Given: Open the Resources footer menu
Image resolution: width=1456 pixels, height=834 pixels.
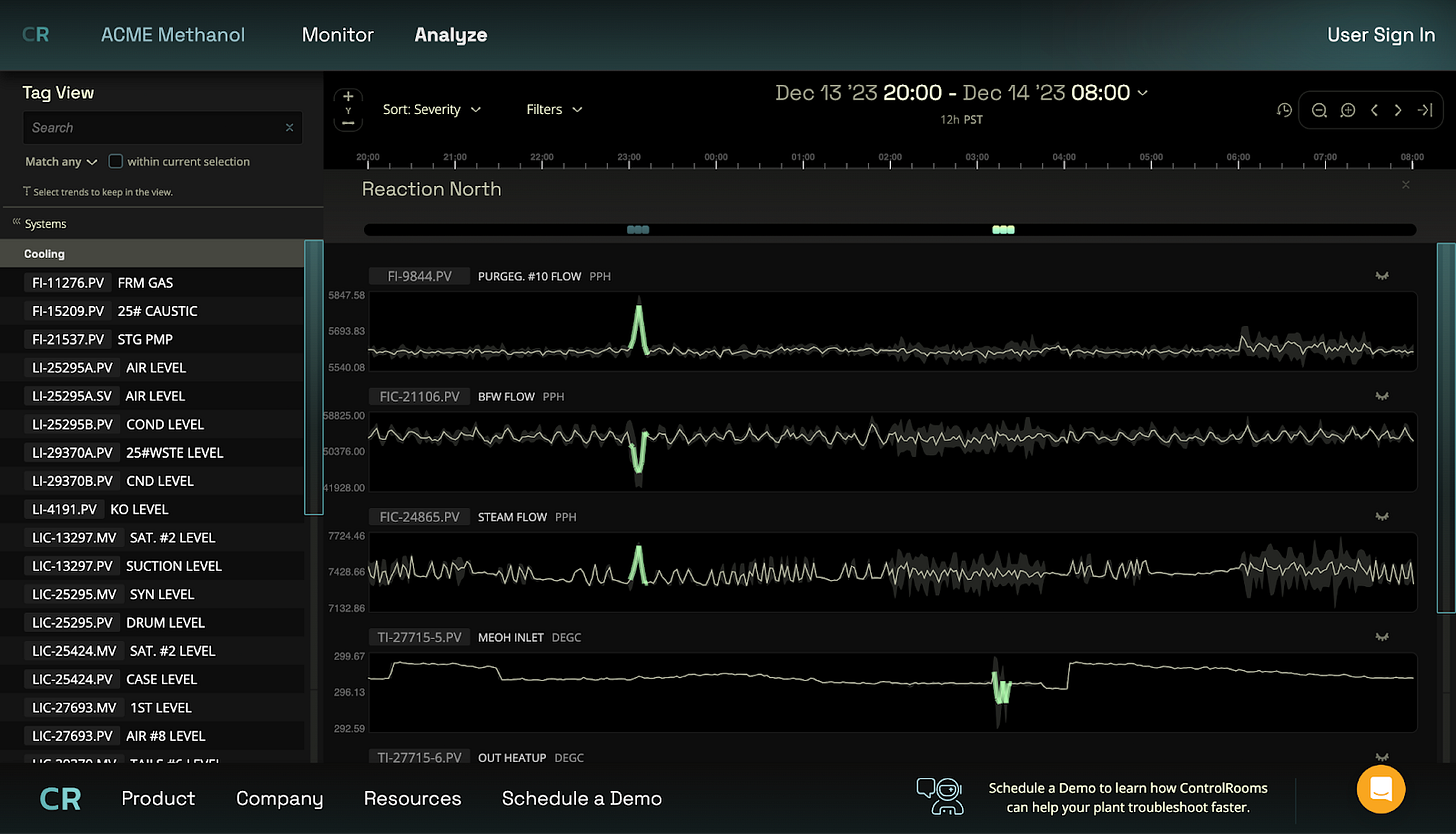Looking at the screenshot, I should tap(412, 798).
